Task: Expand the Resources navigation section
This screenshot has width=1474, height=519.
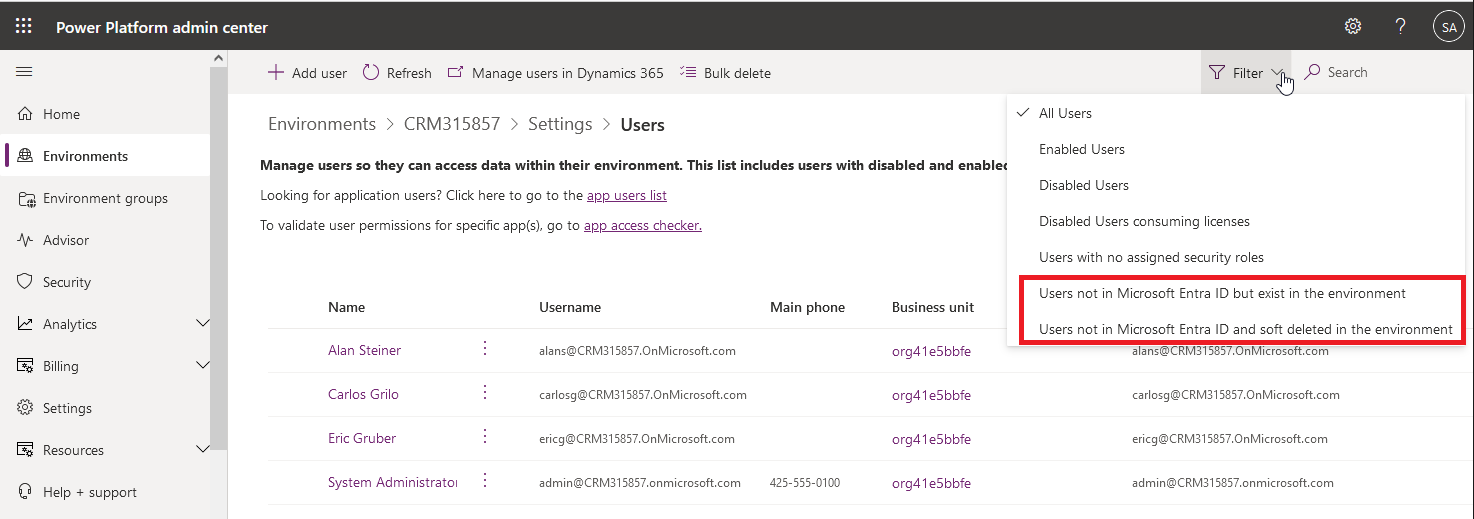Action: [203, 450]
